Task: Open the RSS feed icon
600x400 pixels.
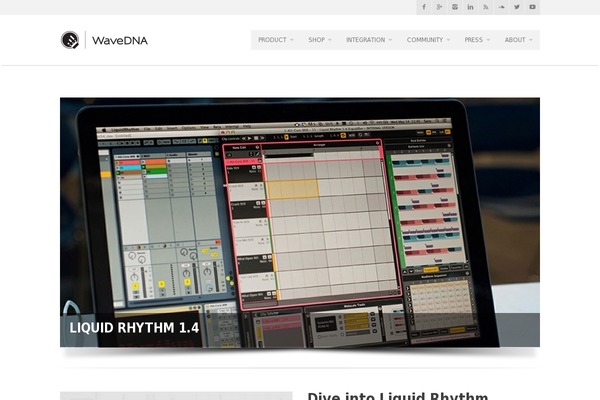Action: (x=486, y=7)
